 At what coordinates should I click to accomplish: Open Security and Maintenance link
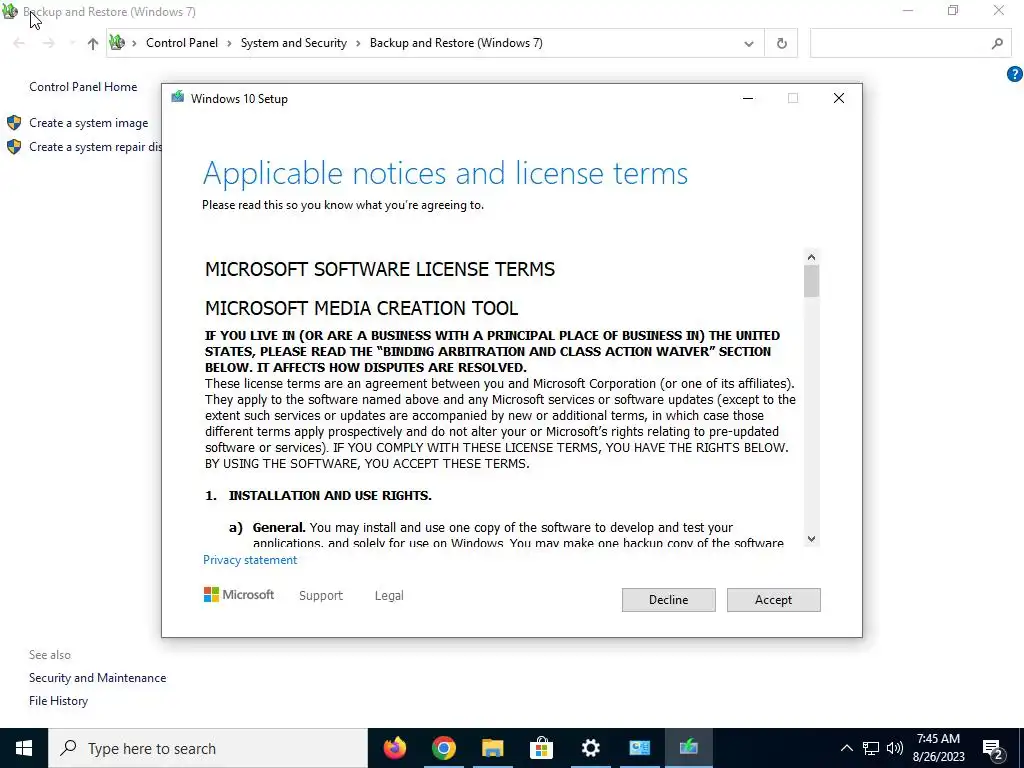(97, 678)
